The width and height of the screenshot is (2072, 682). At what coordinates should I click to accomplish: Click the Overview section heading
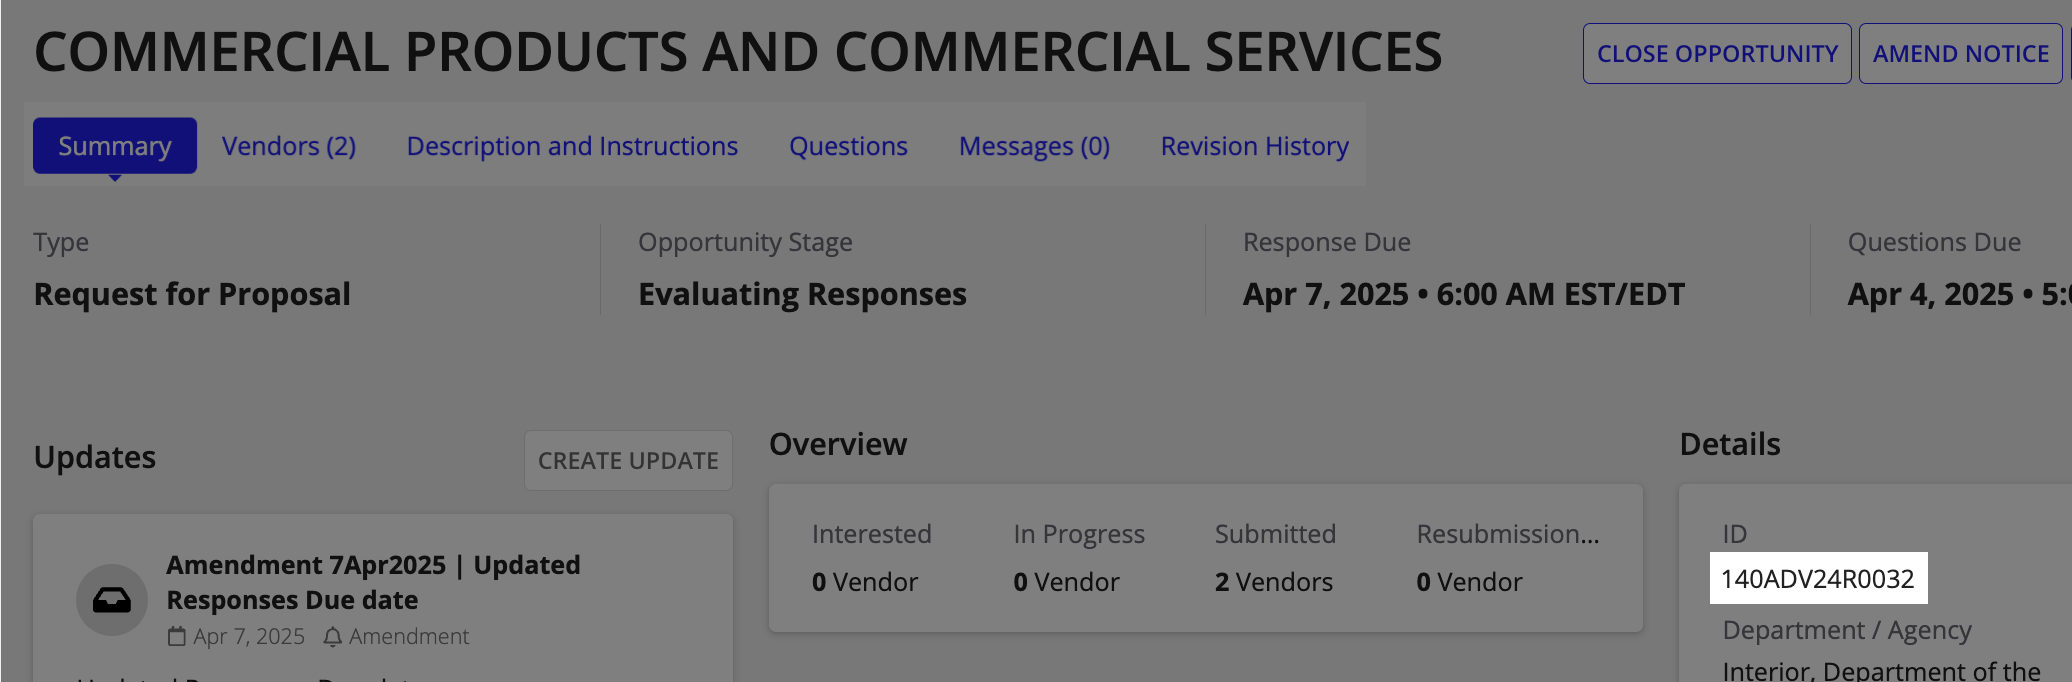pyautogui.click(x=838, y=444)
